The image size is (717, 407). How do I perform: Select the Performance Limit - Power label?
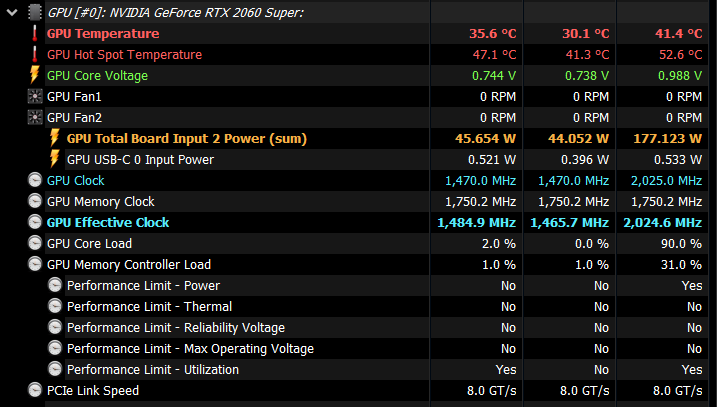click(143, 286)
